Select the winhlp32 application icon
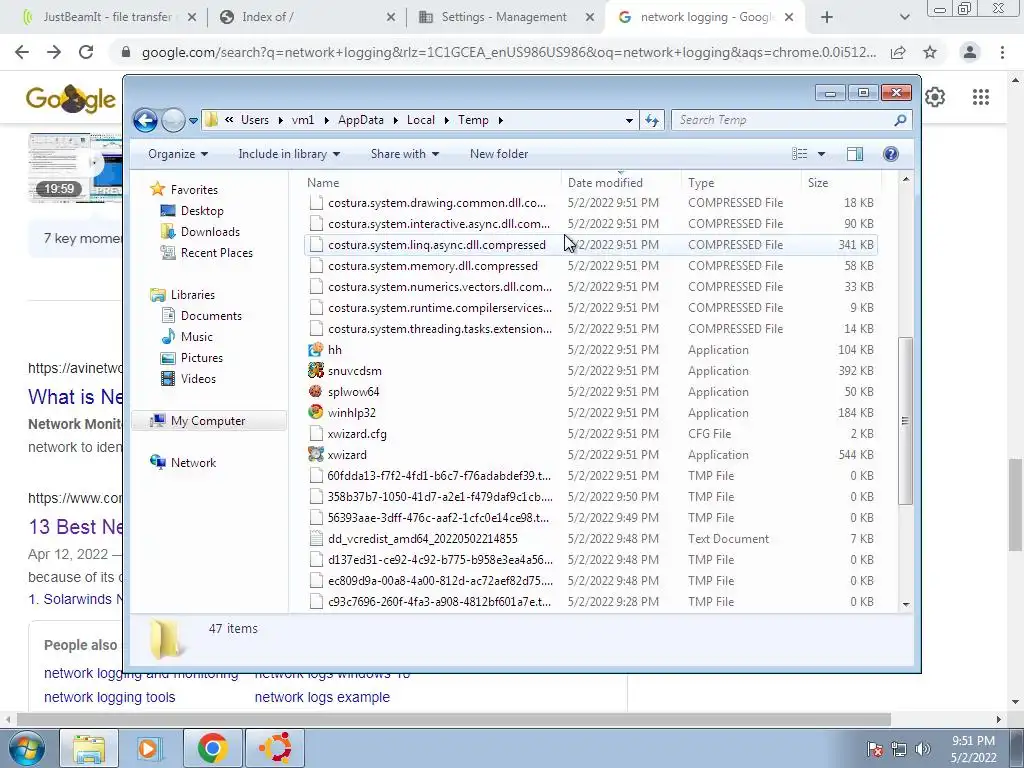This screenshot has width=1024, height=768. click(x=316, y=413)
